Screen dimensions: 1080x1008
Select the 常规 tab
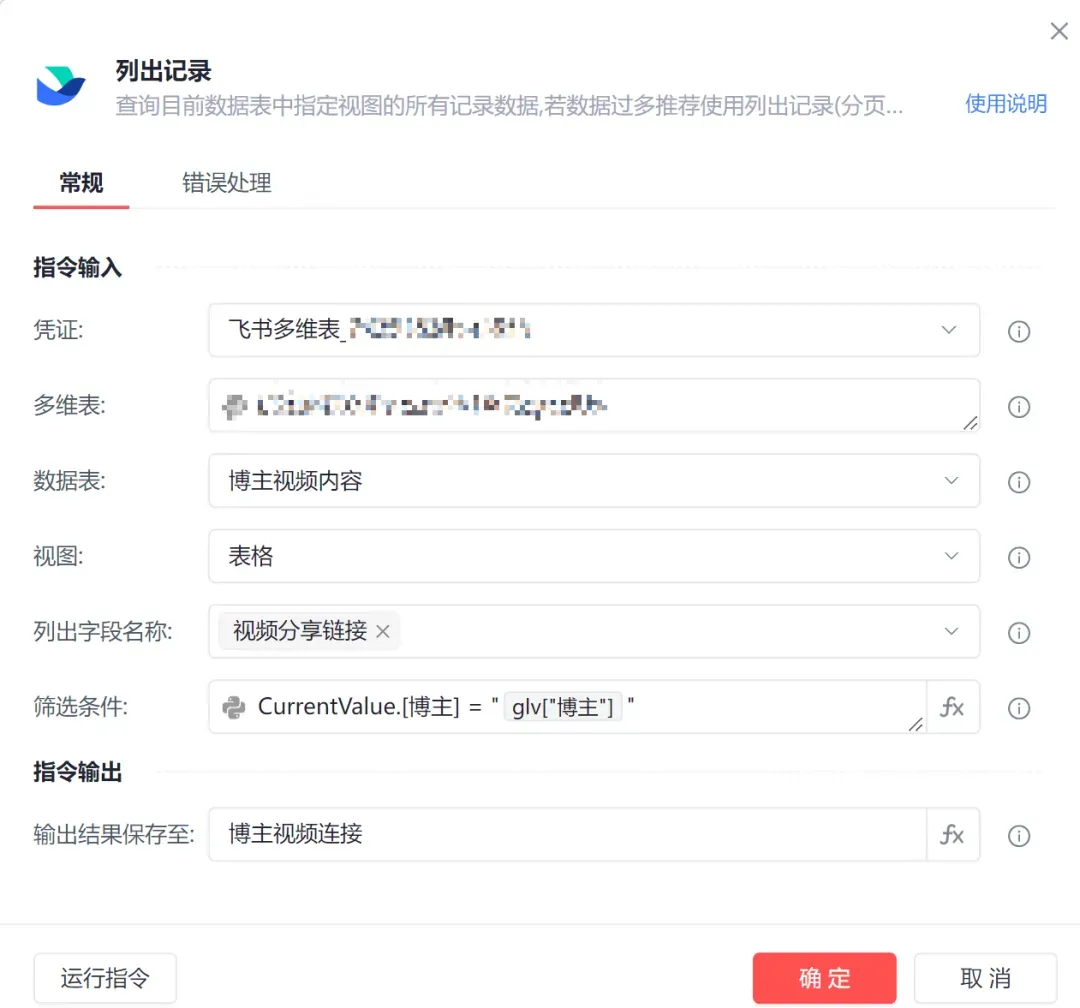(x=81, y=183)
